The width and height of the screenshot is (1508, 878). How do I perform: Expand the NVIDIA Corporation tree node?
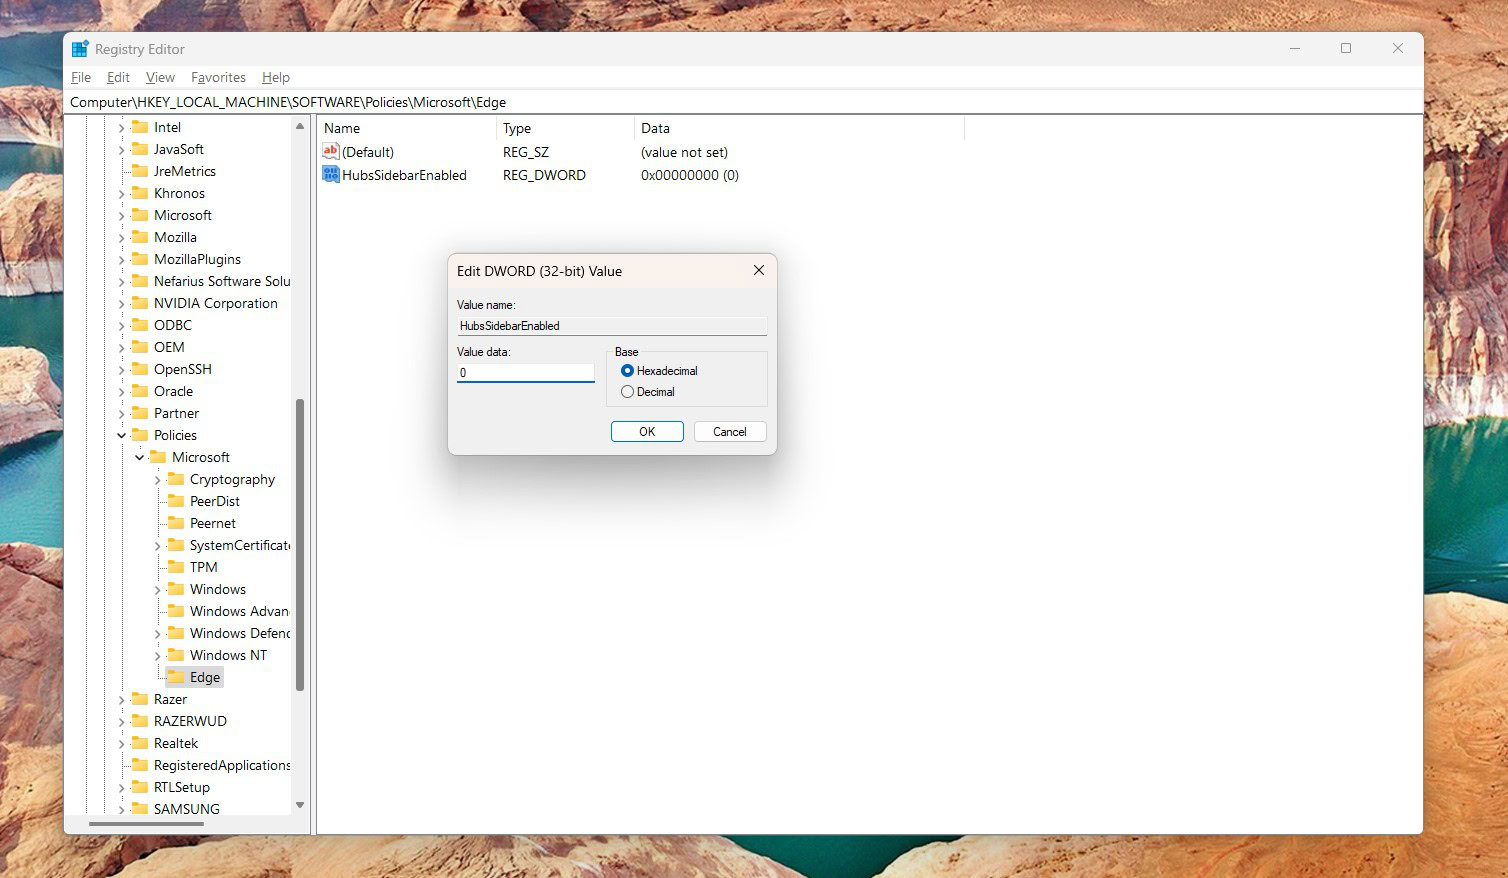tap(122, 304)
